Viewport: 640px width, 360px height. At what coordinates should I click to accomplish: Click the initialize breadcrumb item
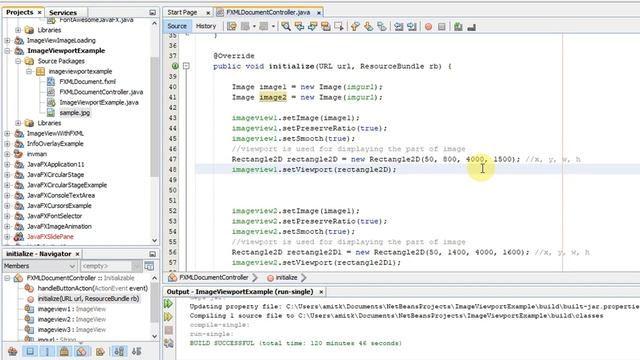(287, 278)
